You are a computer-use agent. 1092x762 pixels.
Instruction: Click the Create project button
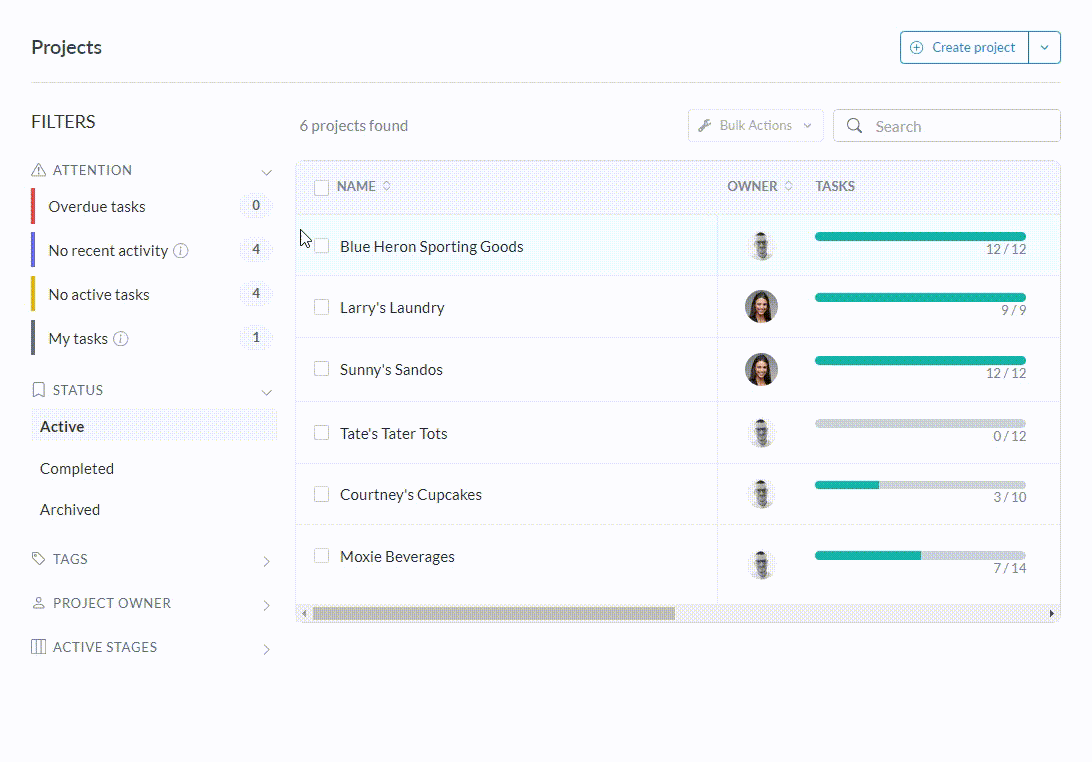point(964,47)
